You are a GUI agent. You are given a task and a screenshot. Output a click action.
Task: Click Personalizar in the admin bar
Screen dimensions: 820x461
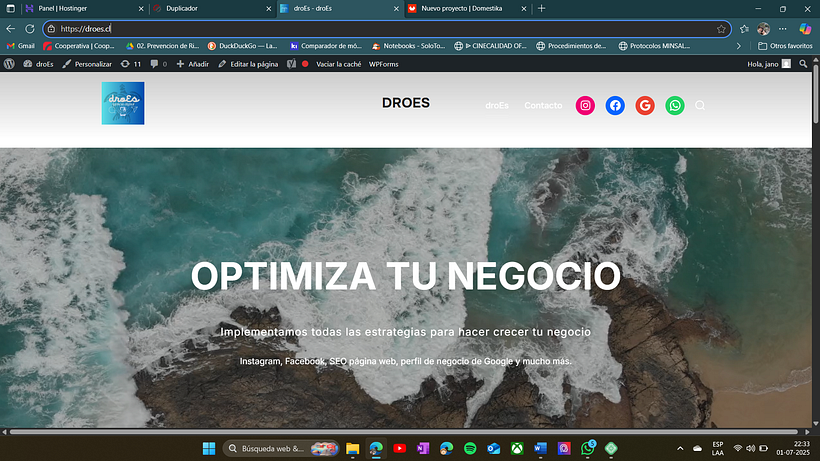(87, 63)
